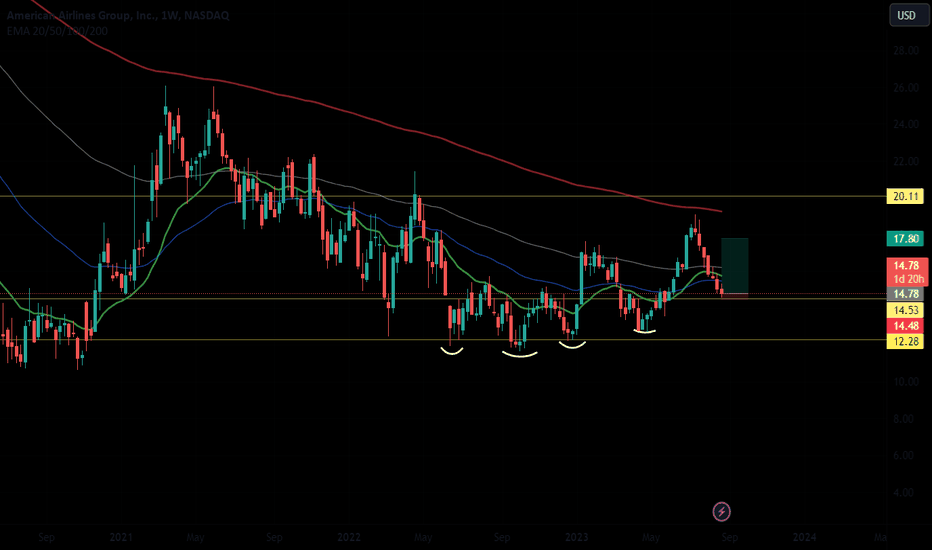Select the 12.28 yellow price label
Image resolution: width=932 pixels, height=550 pixels.
pos(905,341)
